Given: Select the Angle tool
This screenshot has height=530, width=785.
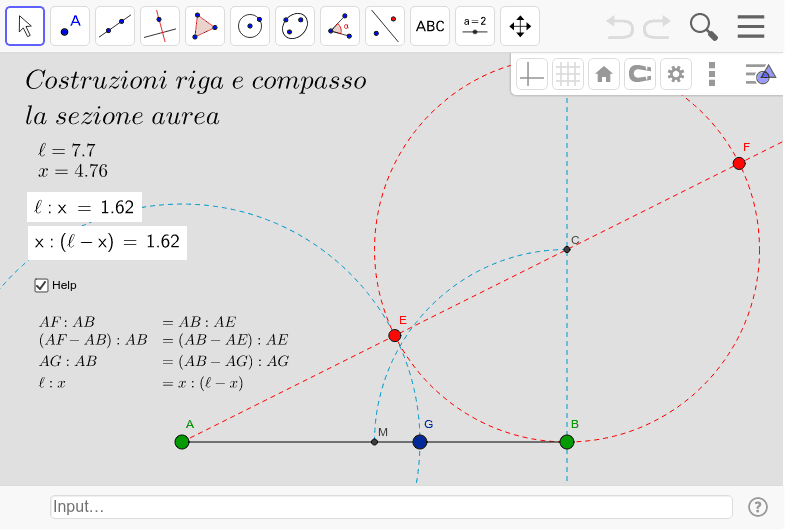Looking at the screenshot, I should (340, 26).
